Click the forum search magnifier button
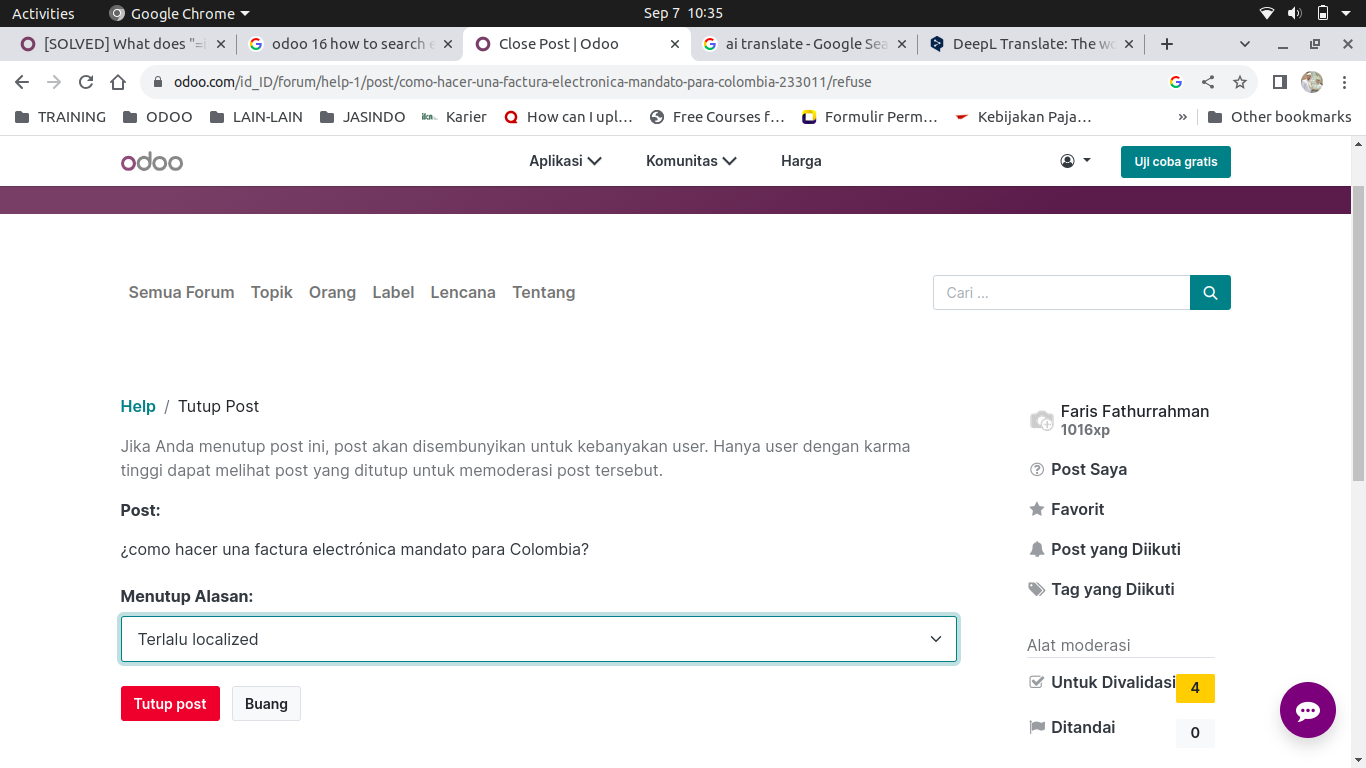This screenshot has width=1366, height=768. pos(1210,293)
